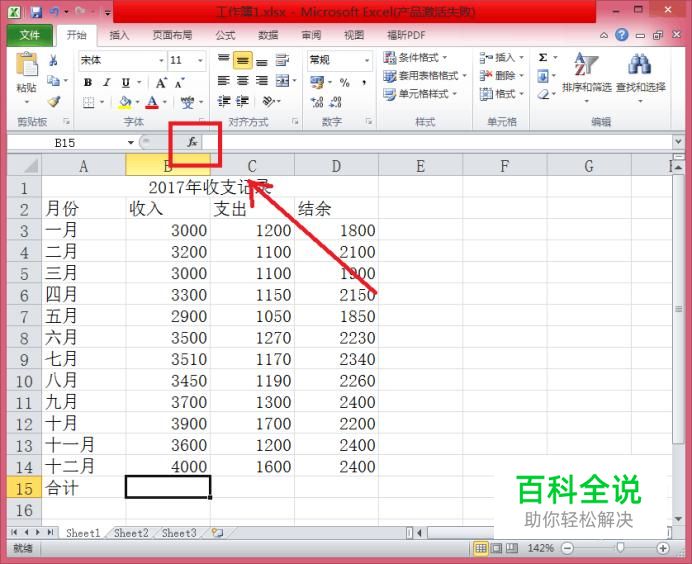The width and height of the screenshot is (692, 564).
Task: Toggle middle vertical alignment
Action: [x=243, y=60]
